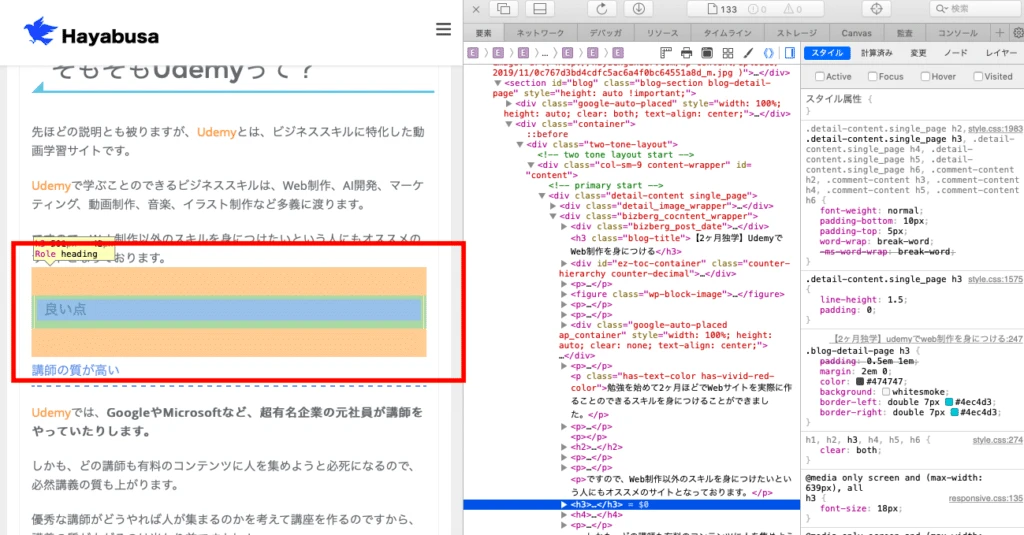This screenshot has height=535, width=1024.
Task: Open the Hayabusa hamburger menu
Action: (443, 29)
